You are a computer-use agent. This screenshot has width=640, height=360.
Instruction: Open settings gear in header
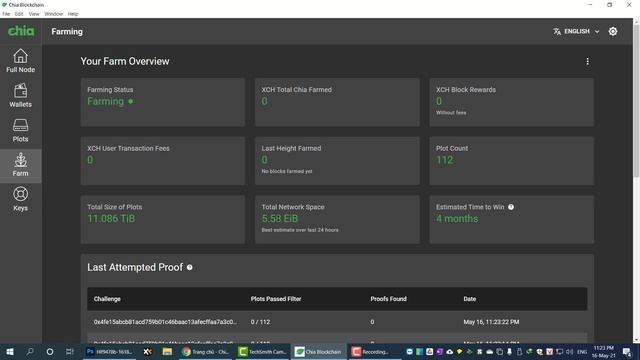613,31
